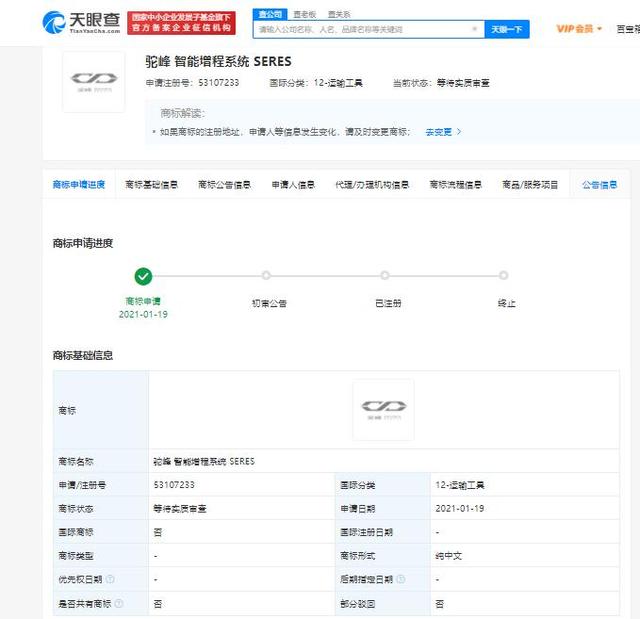The width and height of the screenshot is (640, 619).
Task: Click the 已注册 progress step marker
Action: (x=384, y=275)
